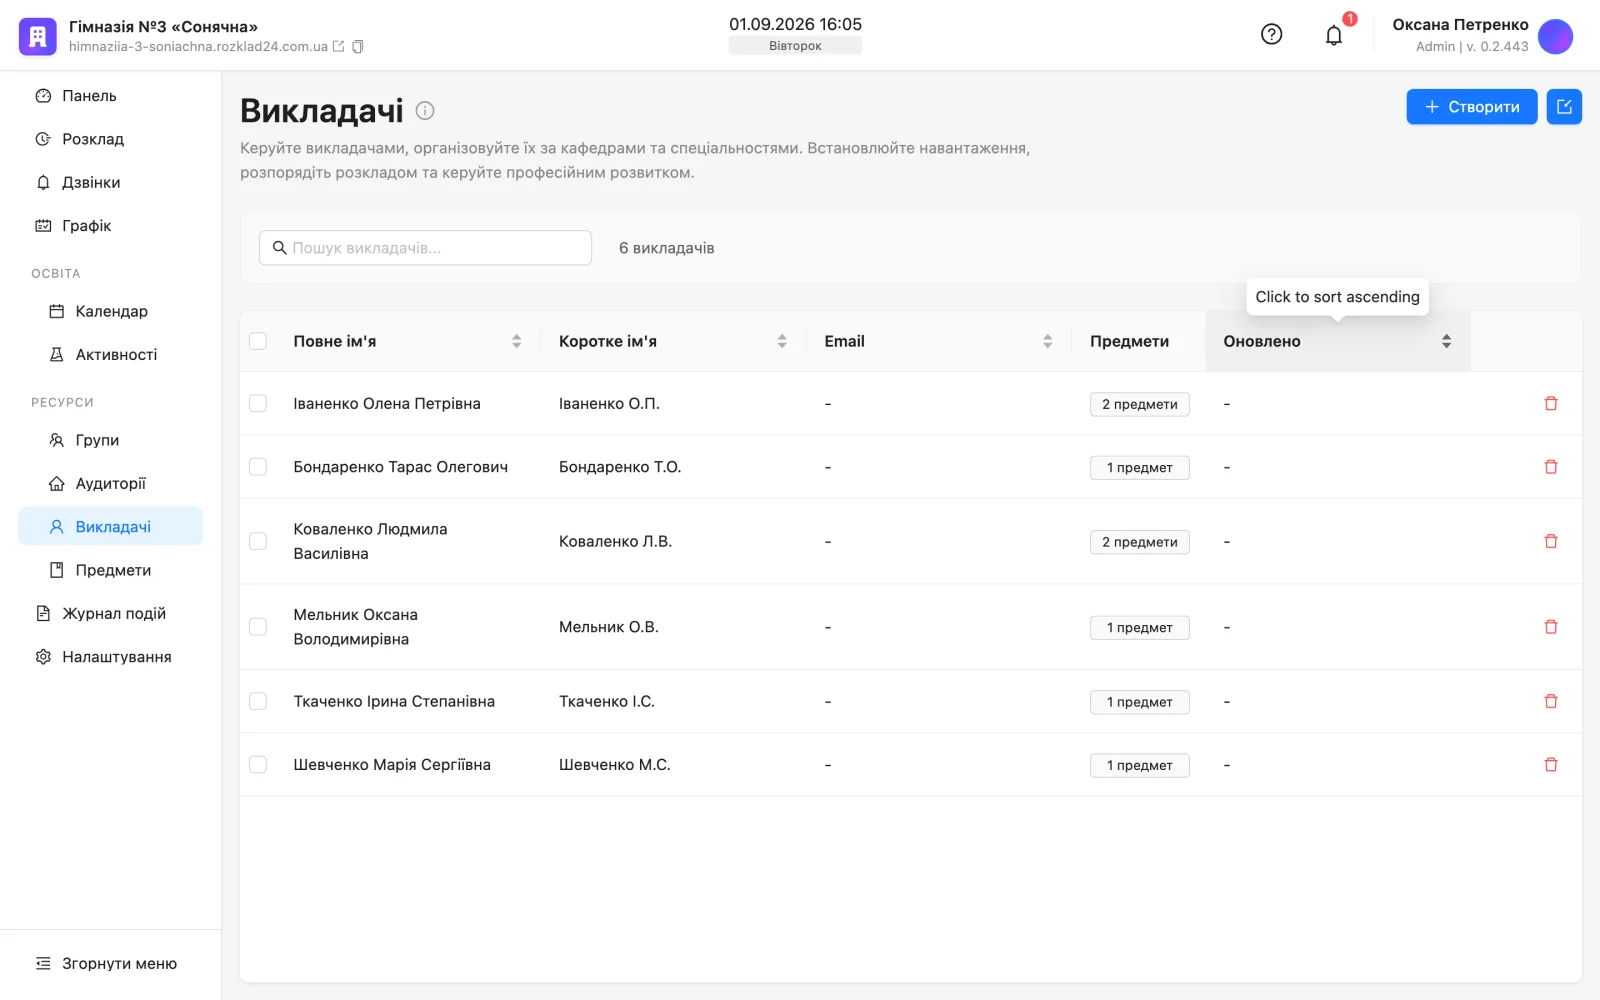The height and width of the screenshot is (1000, 1600).
Task: Open notifications bell icon
Action: [1334, 36]
